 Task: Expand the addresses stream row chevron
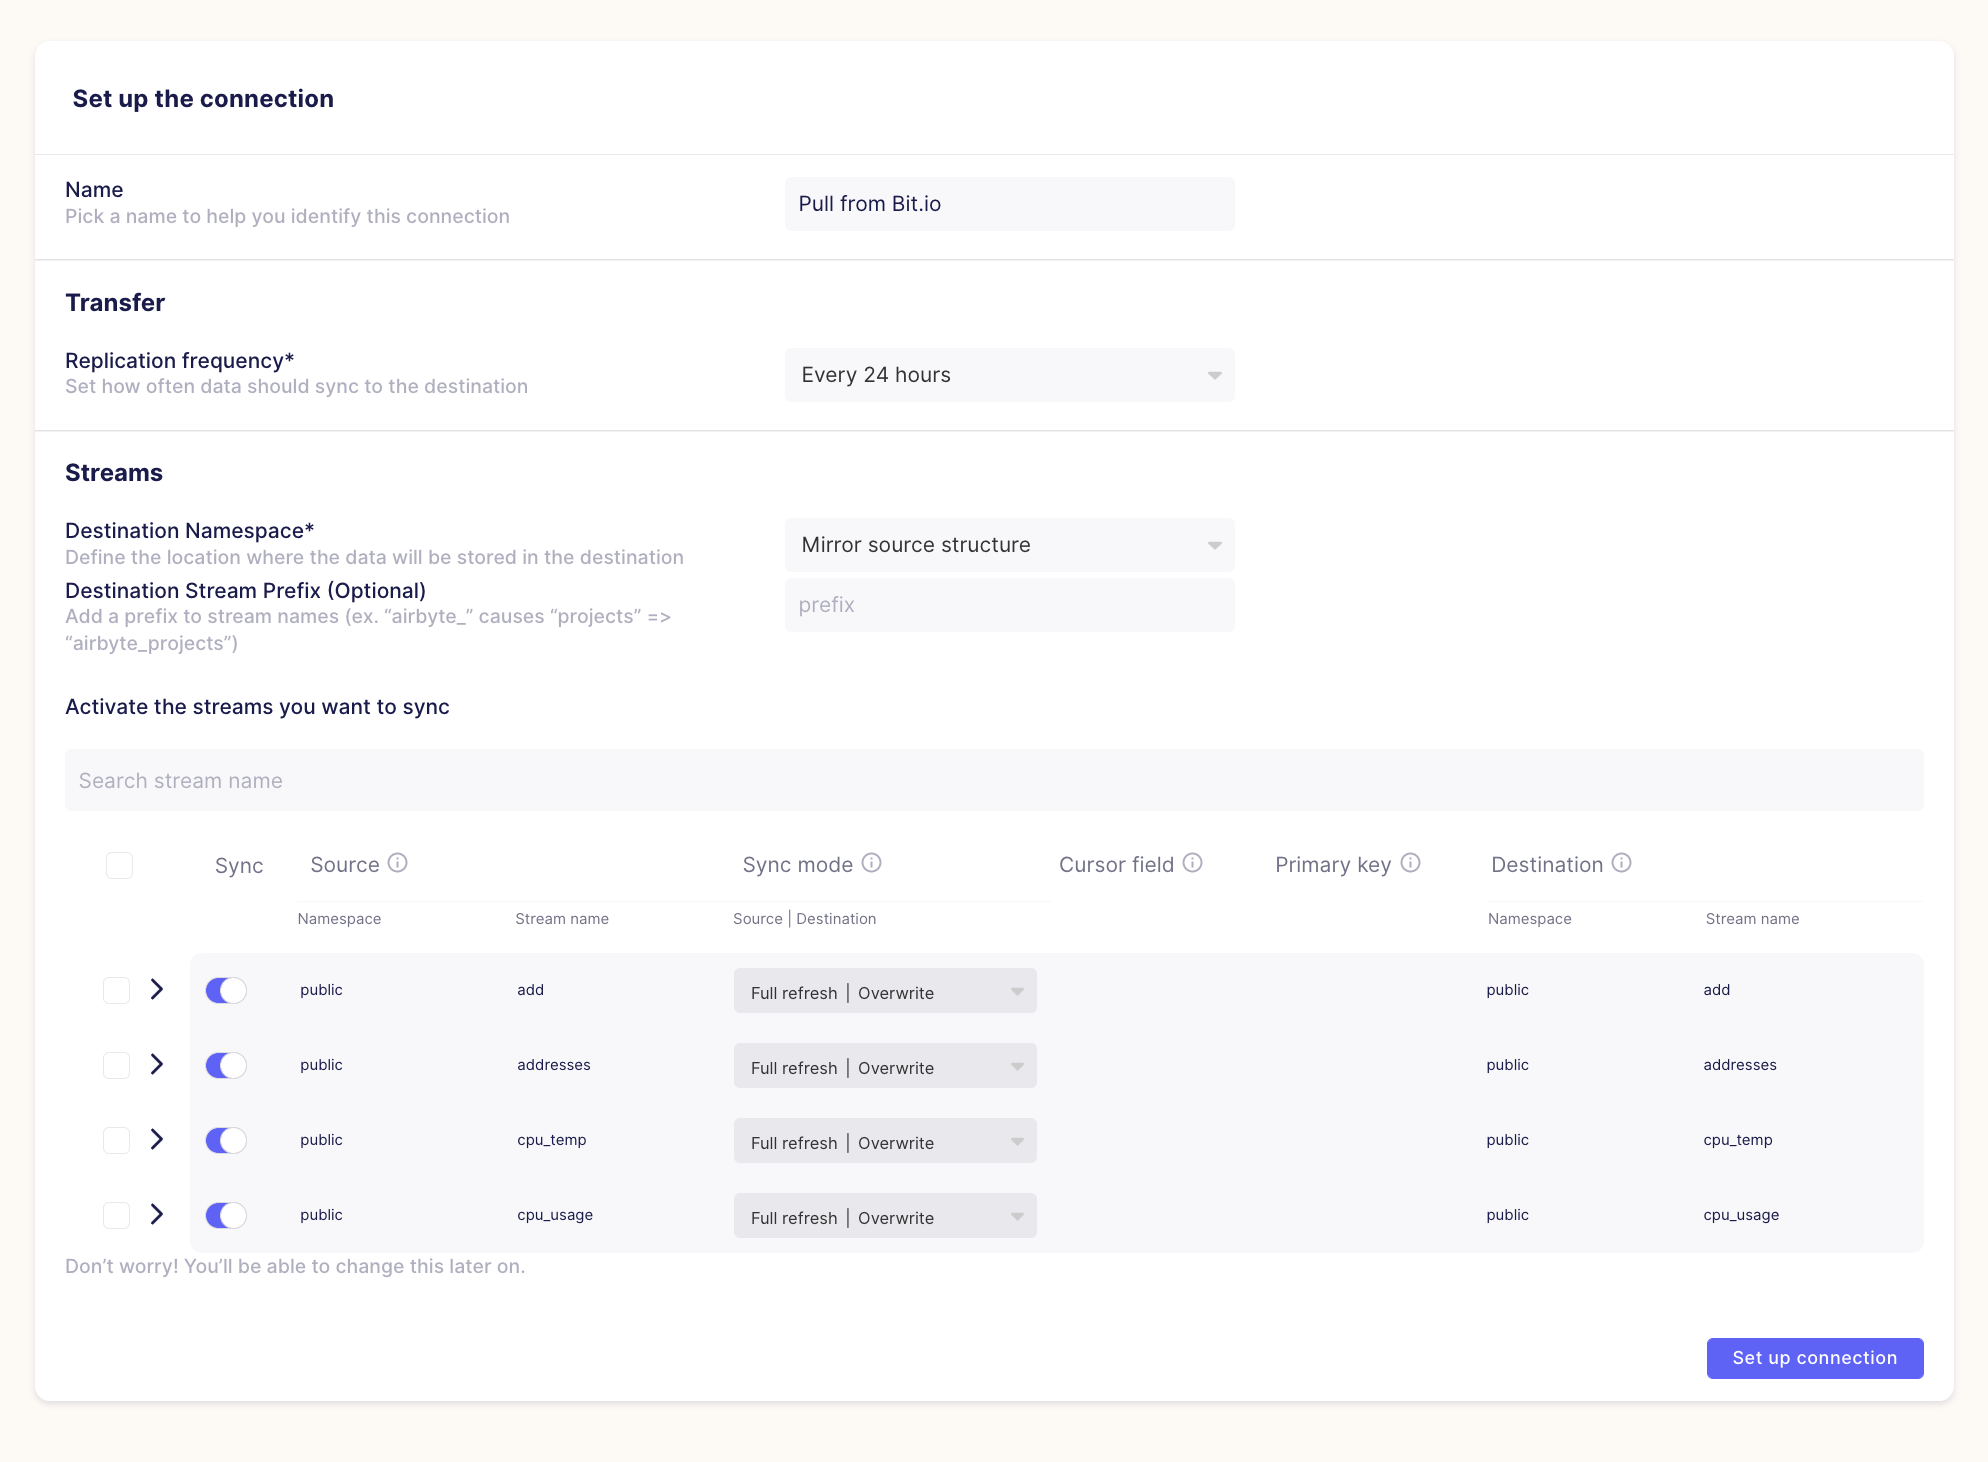click(157, 1065)
